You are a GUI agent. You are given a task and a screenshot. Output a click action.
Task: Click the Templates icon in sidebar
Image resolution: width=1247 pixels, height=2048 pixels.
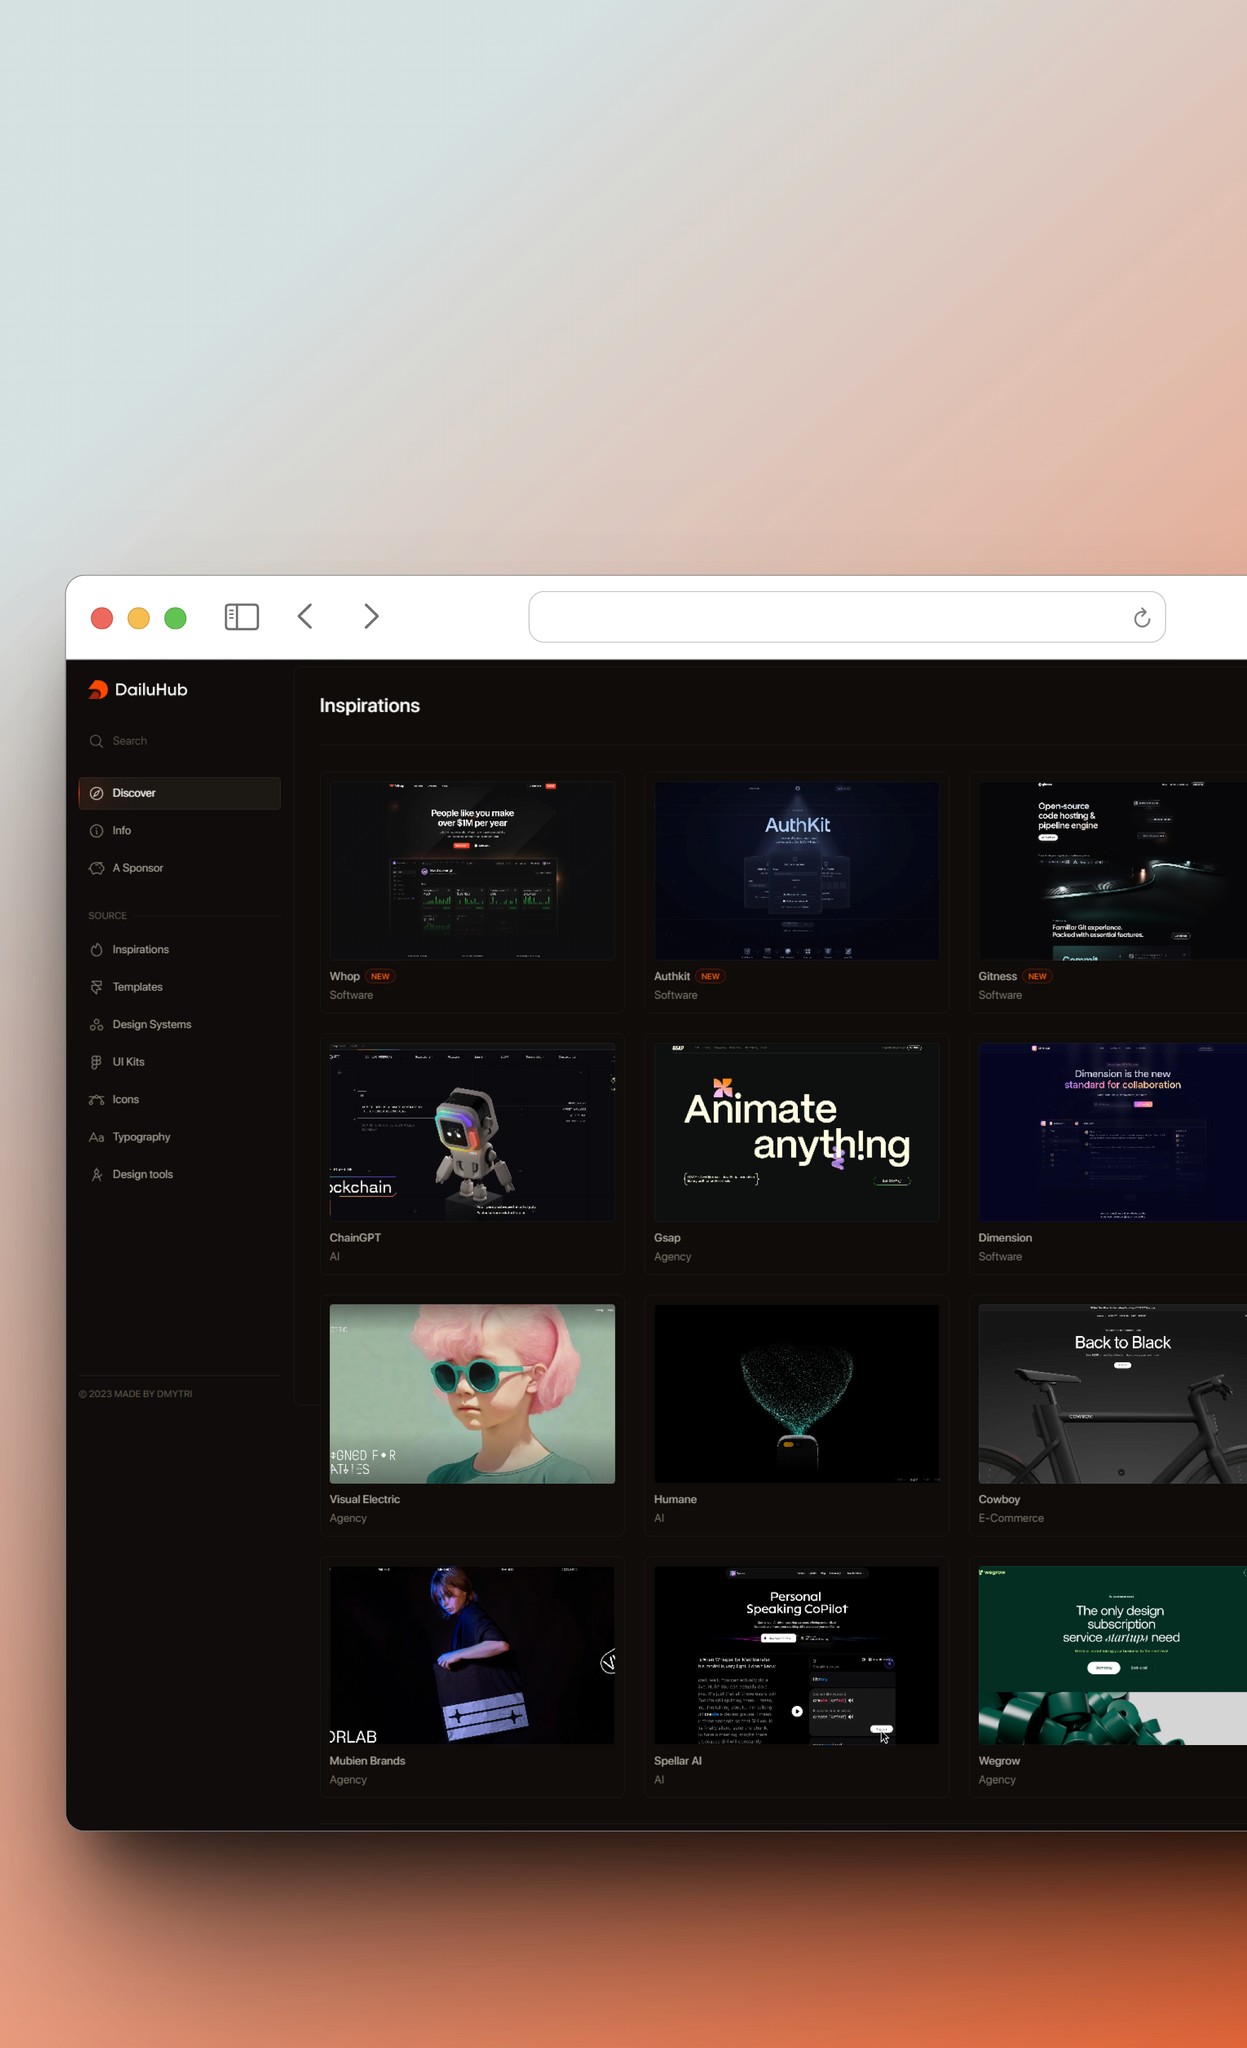click(97, 987)
